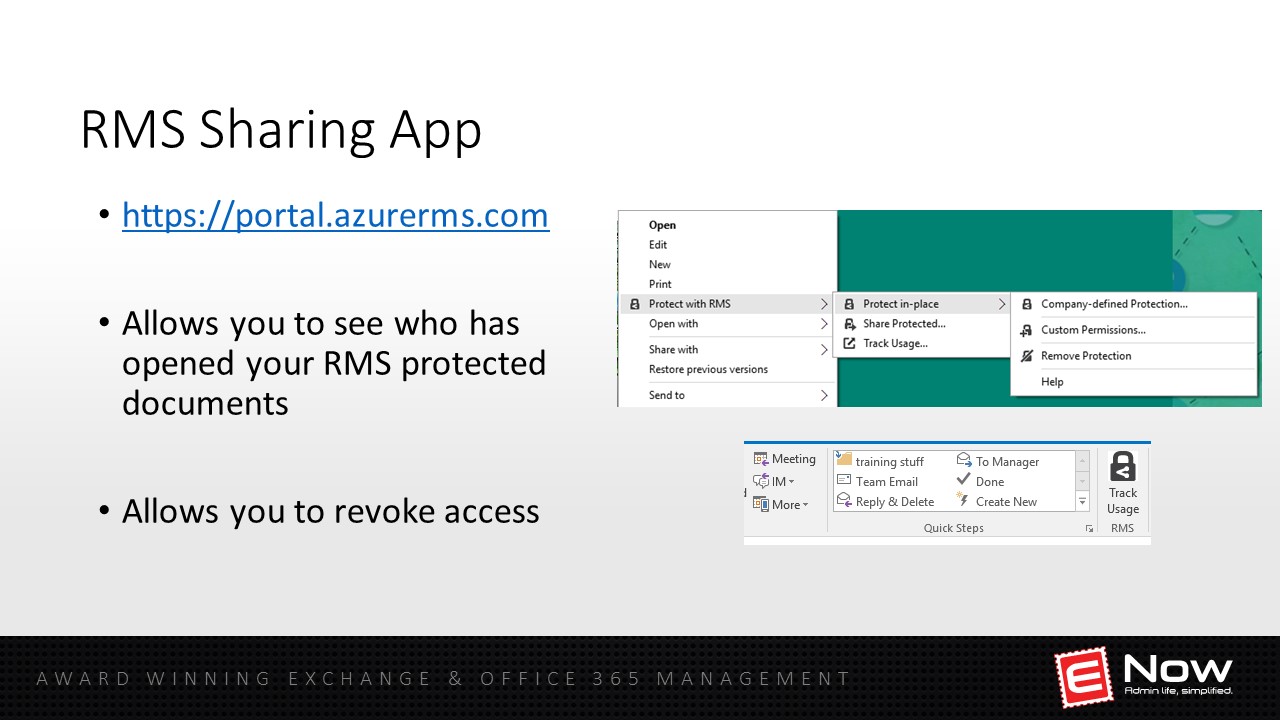Click the ENow logo
1280x720 pixels.
1144,675
